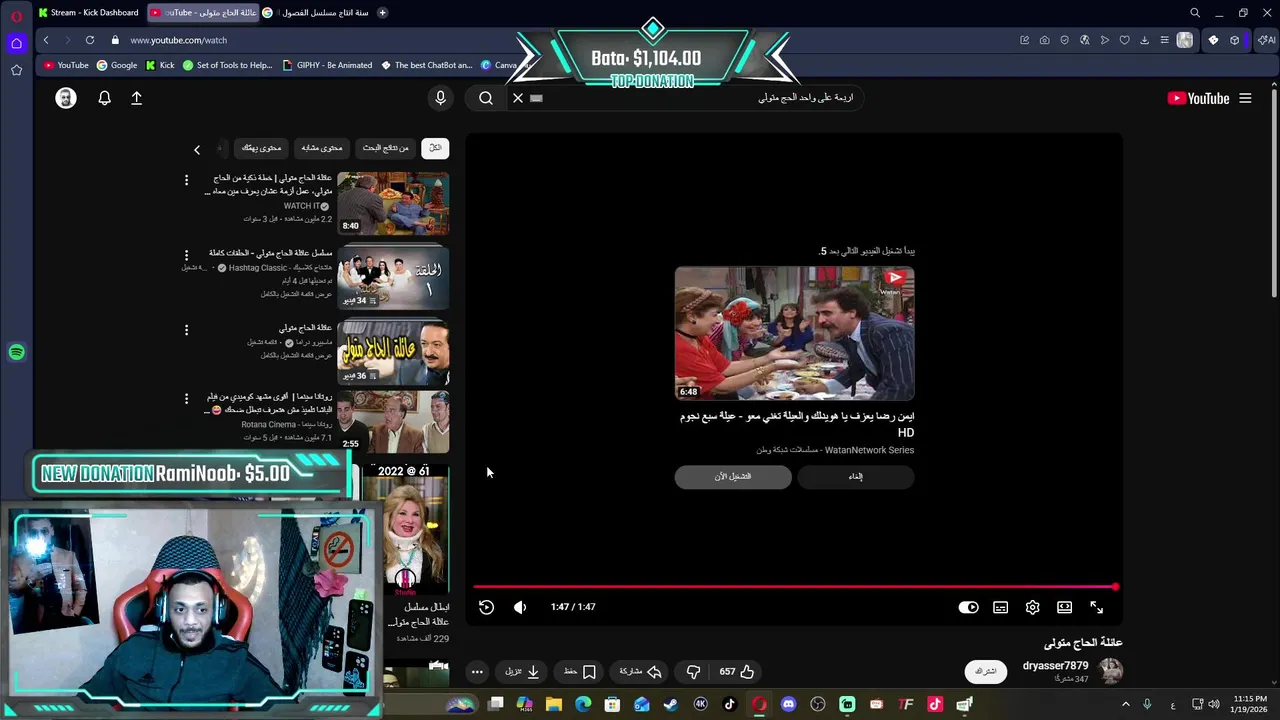Image resolution: width=1280 pixels, height=720 pixels.
Task: Click the subscribe اشتراك button
Action: coord(986,671)
